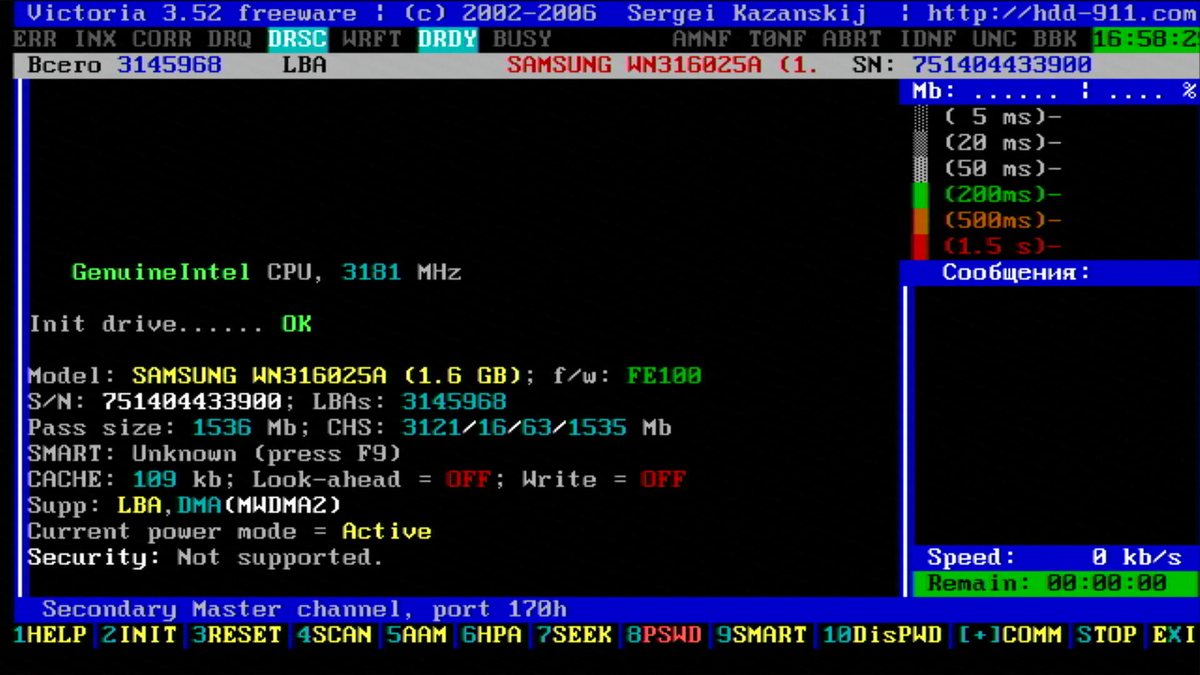Open 9SMART from the function key bar
1200x675 pixels.
[762, 635]
